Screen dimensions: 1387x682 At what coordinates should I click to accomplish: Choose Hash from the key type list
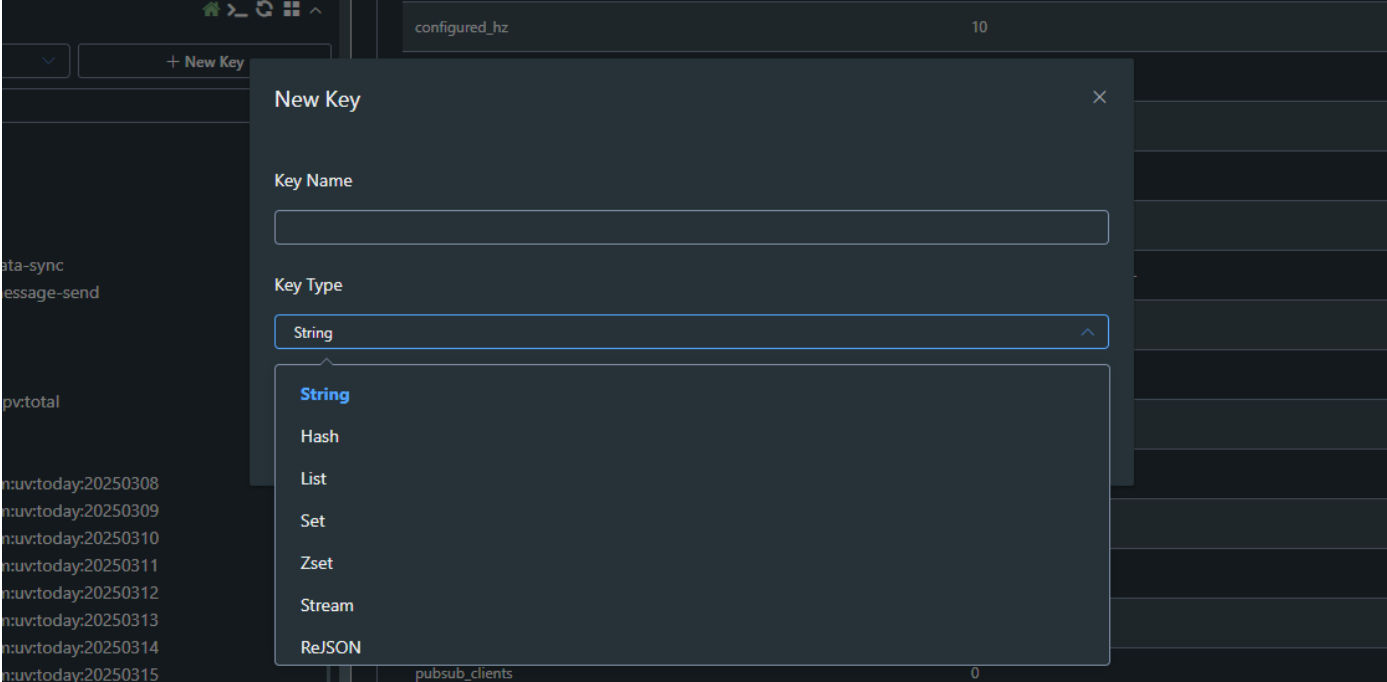point(319,436)
